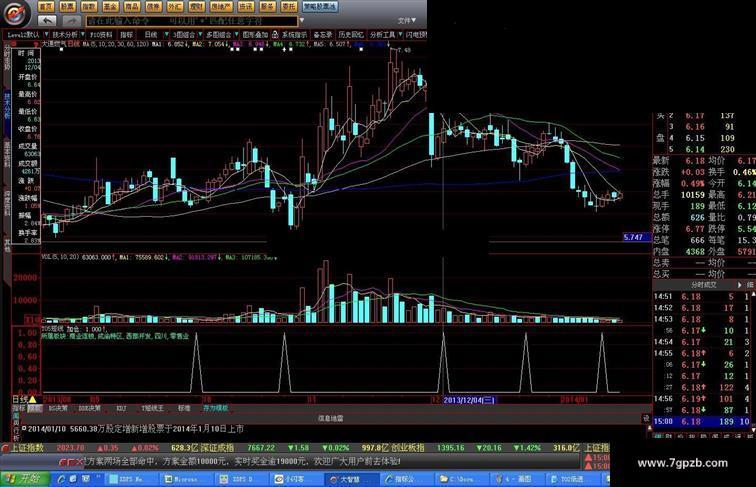Expand the 技术分析 toolbar dropdown arrow
The image size is (756, 487).
[83, 35]
